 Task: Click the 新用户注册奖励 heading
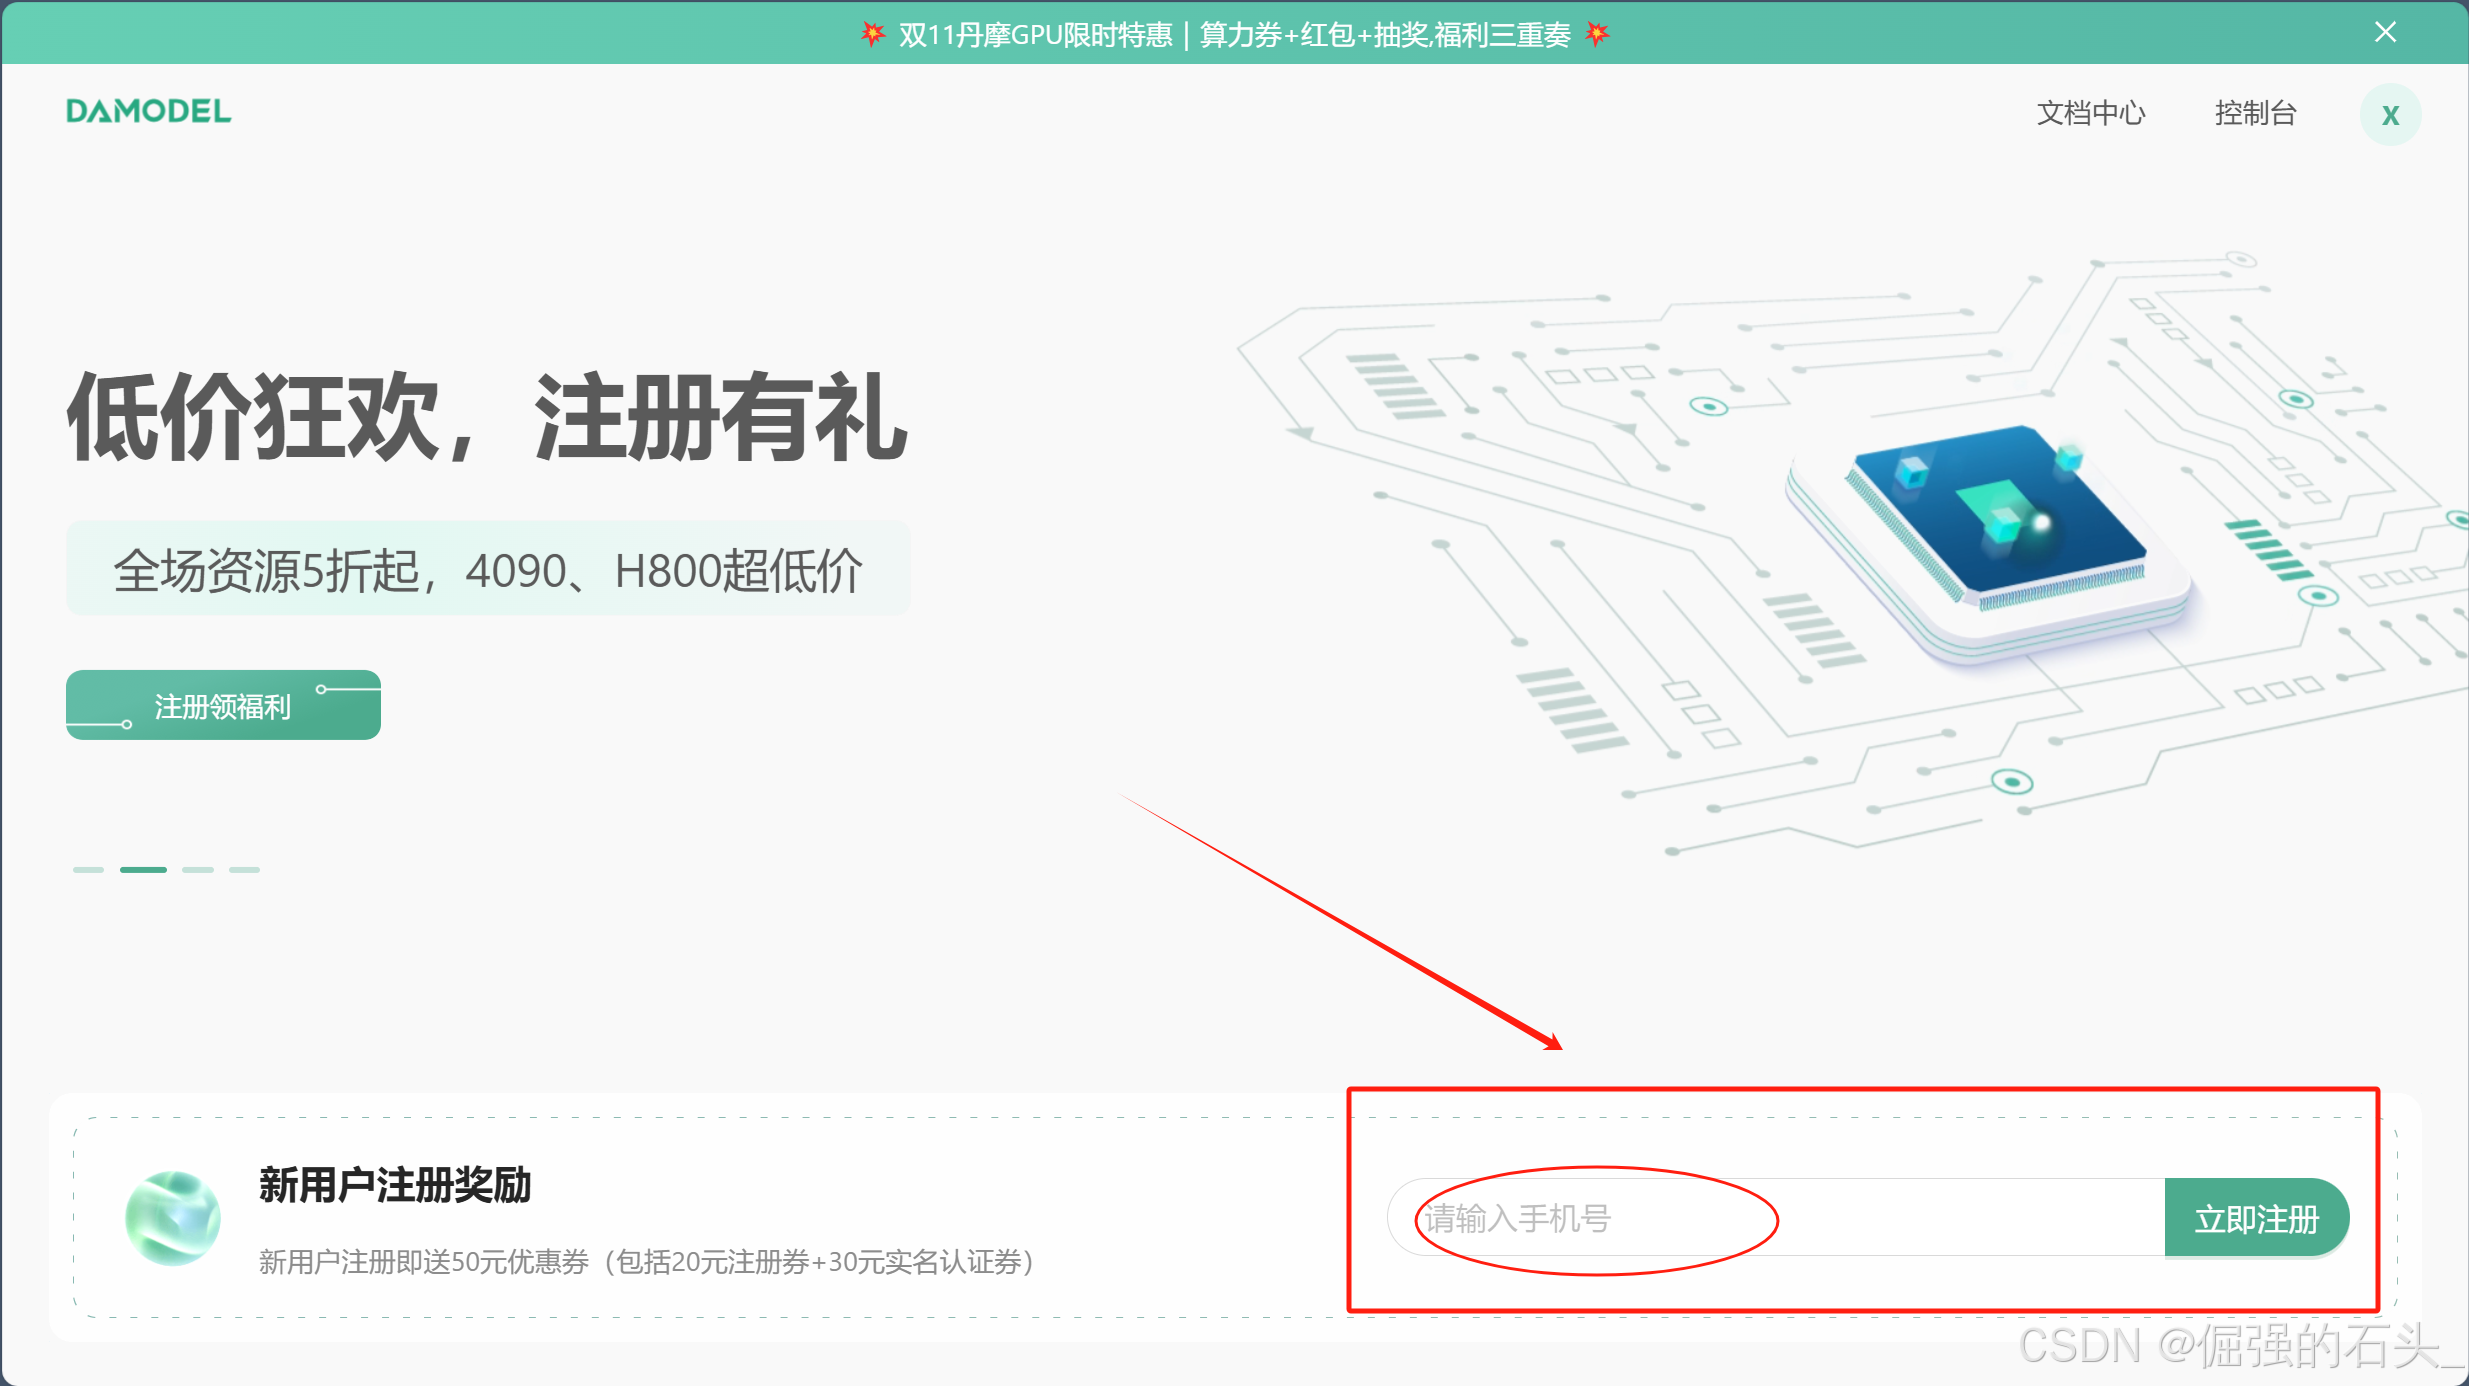click(395, 1185)
